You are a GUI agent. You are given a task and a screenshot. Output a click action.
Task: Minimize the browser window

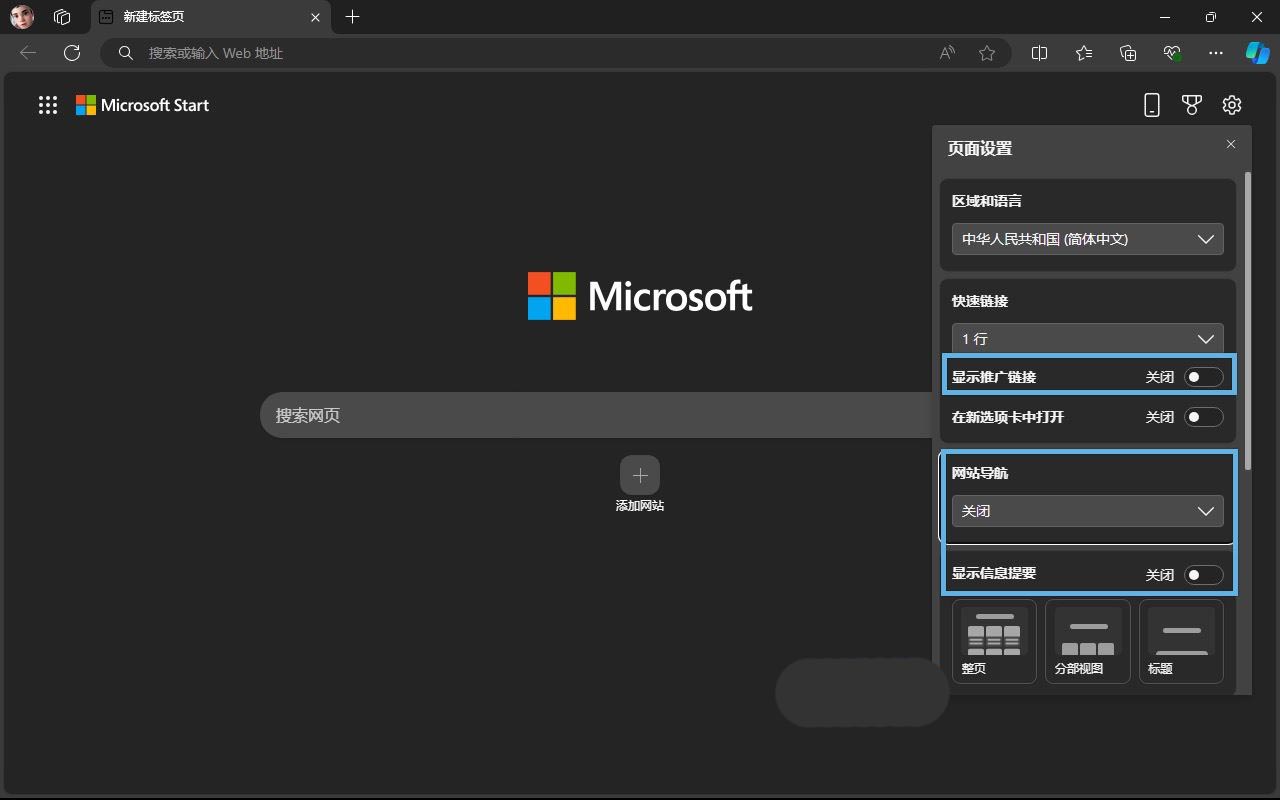(x=1165, y=17)
